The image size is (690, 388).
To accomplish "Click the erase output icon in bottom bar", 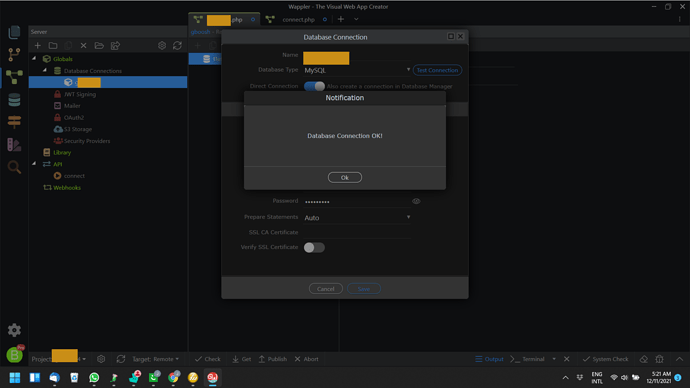I will [x=643, y=359].
